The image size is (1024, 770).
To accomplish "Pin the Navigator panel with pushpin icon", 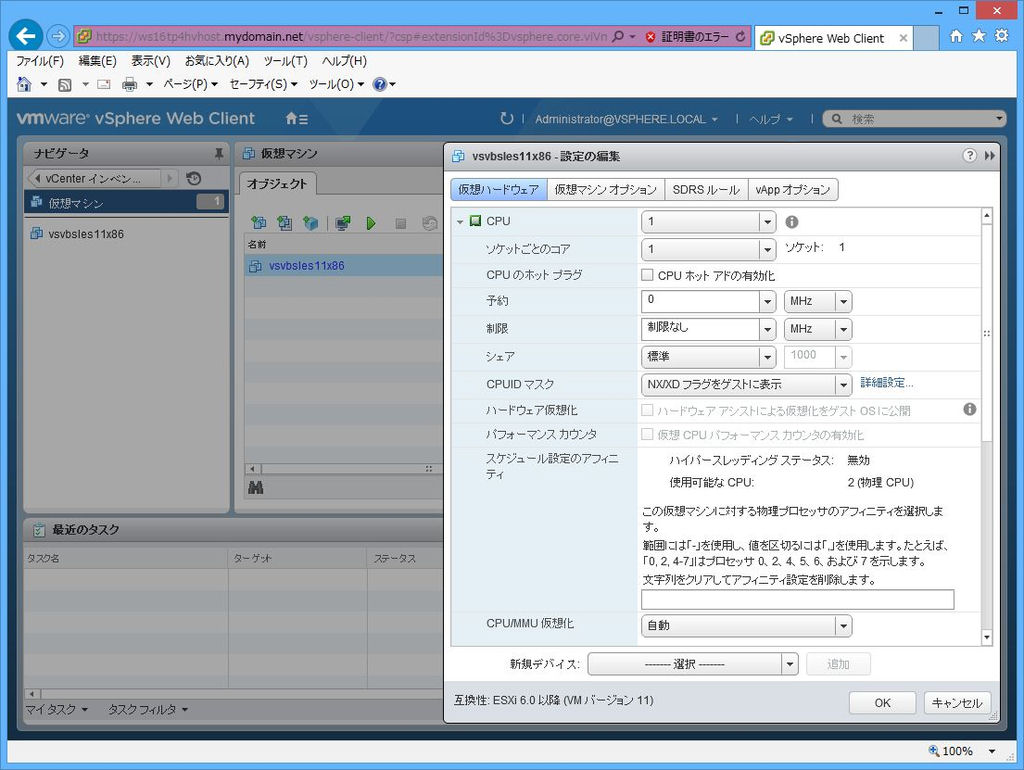I will pyautogui.click(x=219, y=153).
